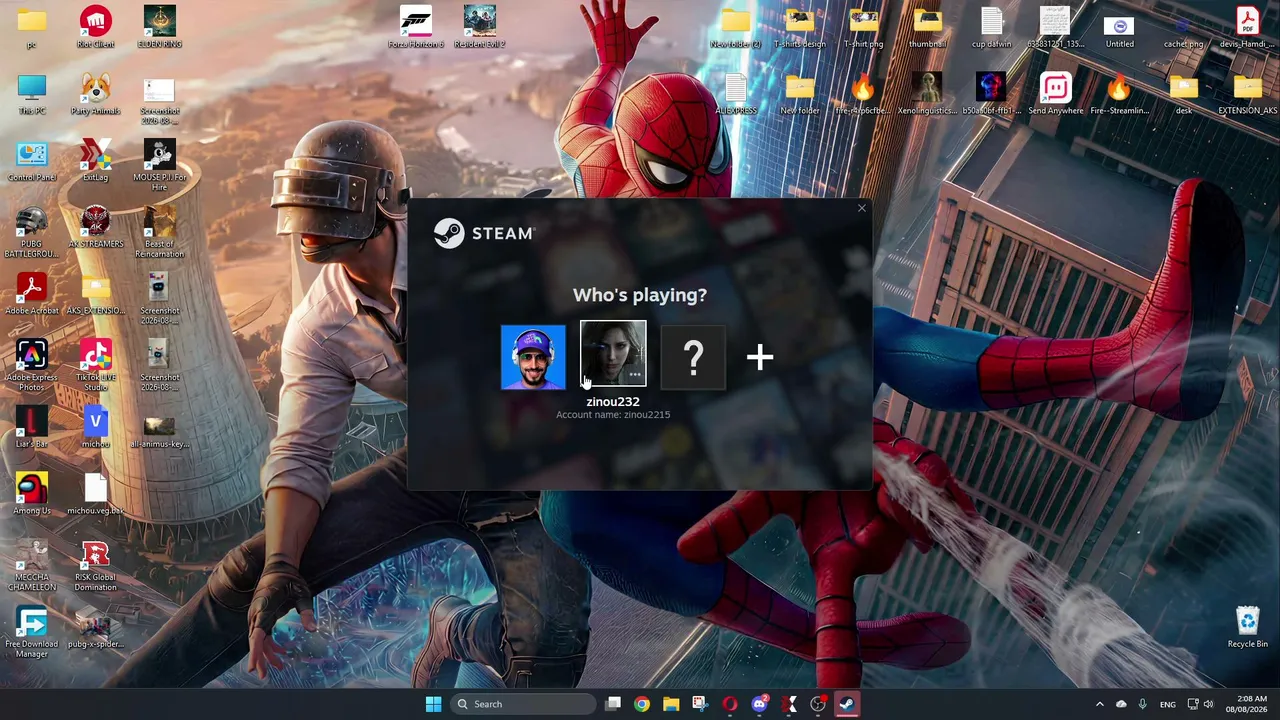
Task: Open File Explorer from the taskbar
Action: [671, 704]
